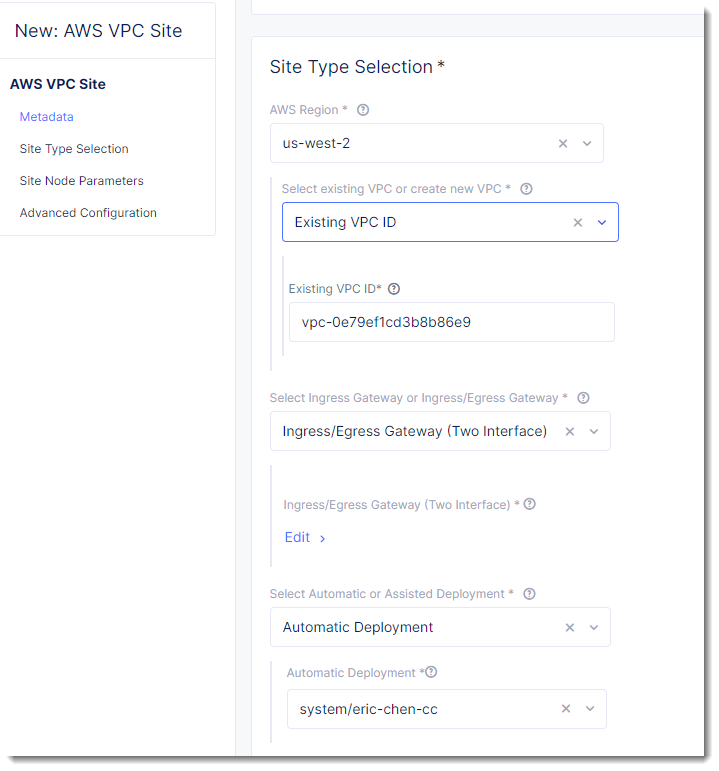
Task: Open the Ingress/Egress Gateway dropdown arrow
Action: (x=594, y=432)
